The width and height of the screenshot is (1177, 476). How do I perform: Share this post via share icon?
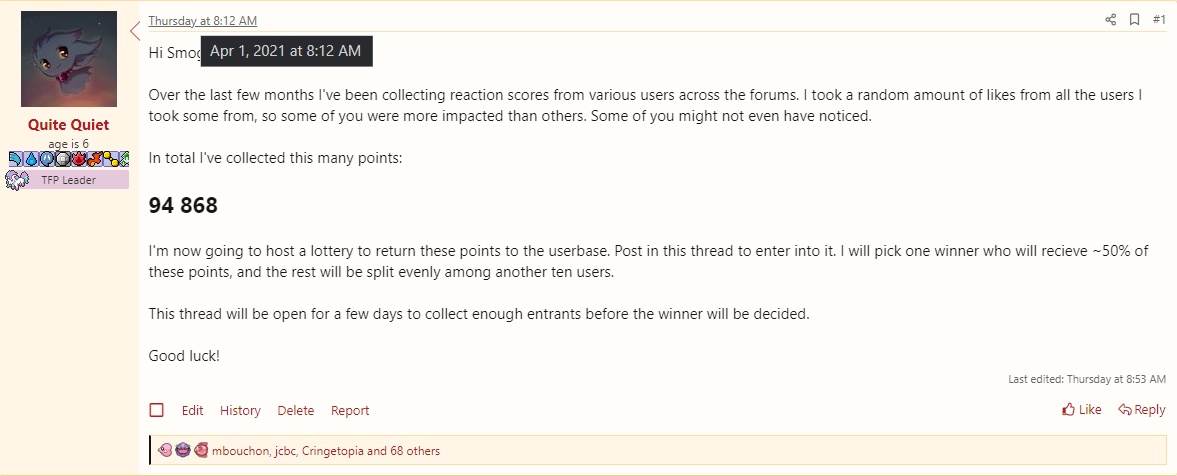click(1110, 19)
